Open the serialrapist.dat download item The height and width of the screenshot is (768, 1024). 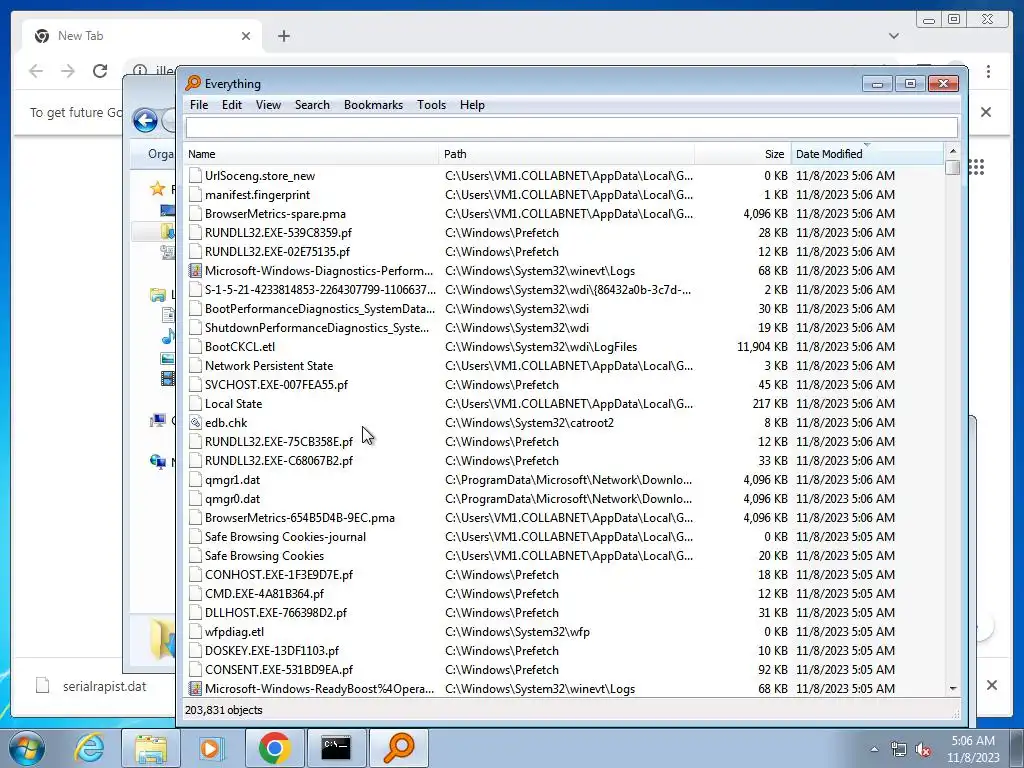[91, 686]
